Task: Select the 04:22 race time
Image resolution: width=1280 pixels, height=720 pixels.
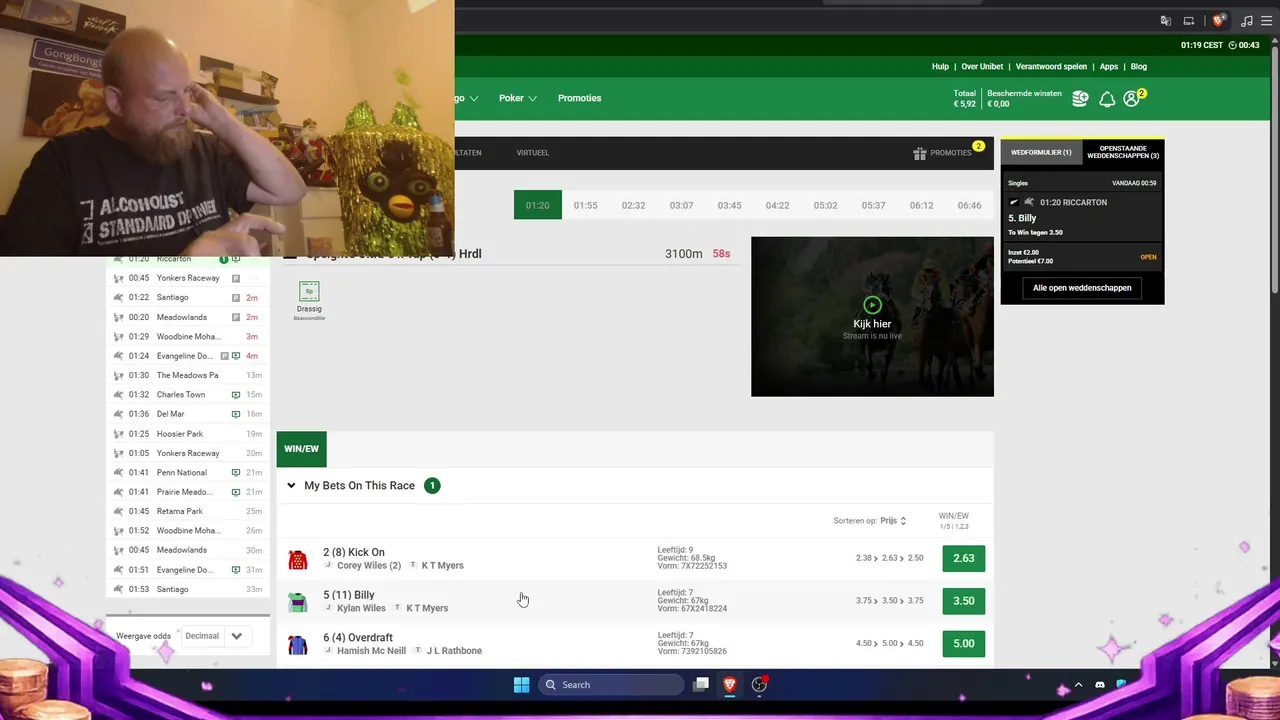Action: pyautogui.click(x=777, y=205)
